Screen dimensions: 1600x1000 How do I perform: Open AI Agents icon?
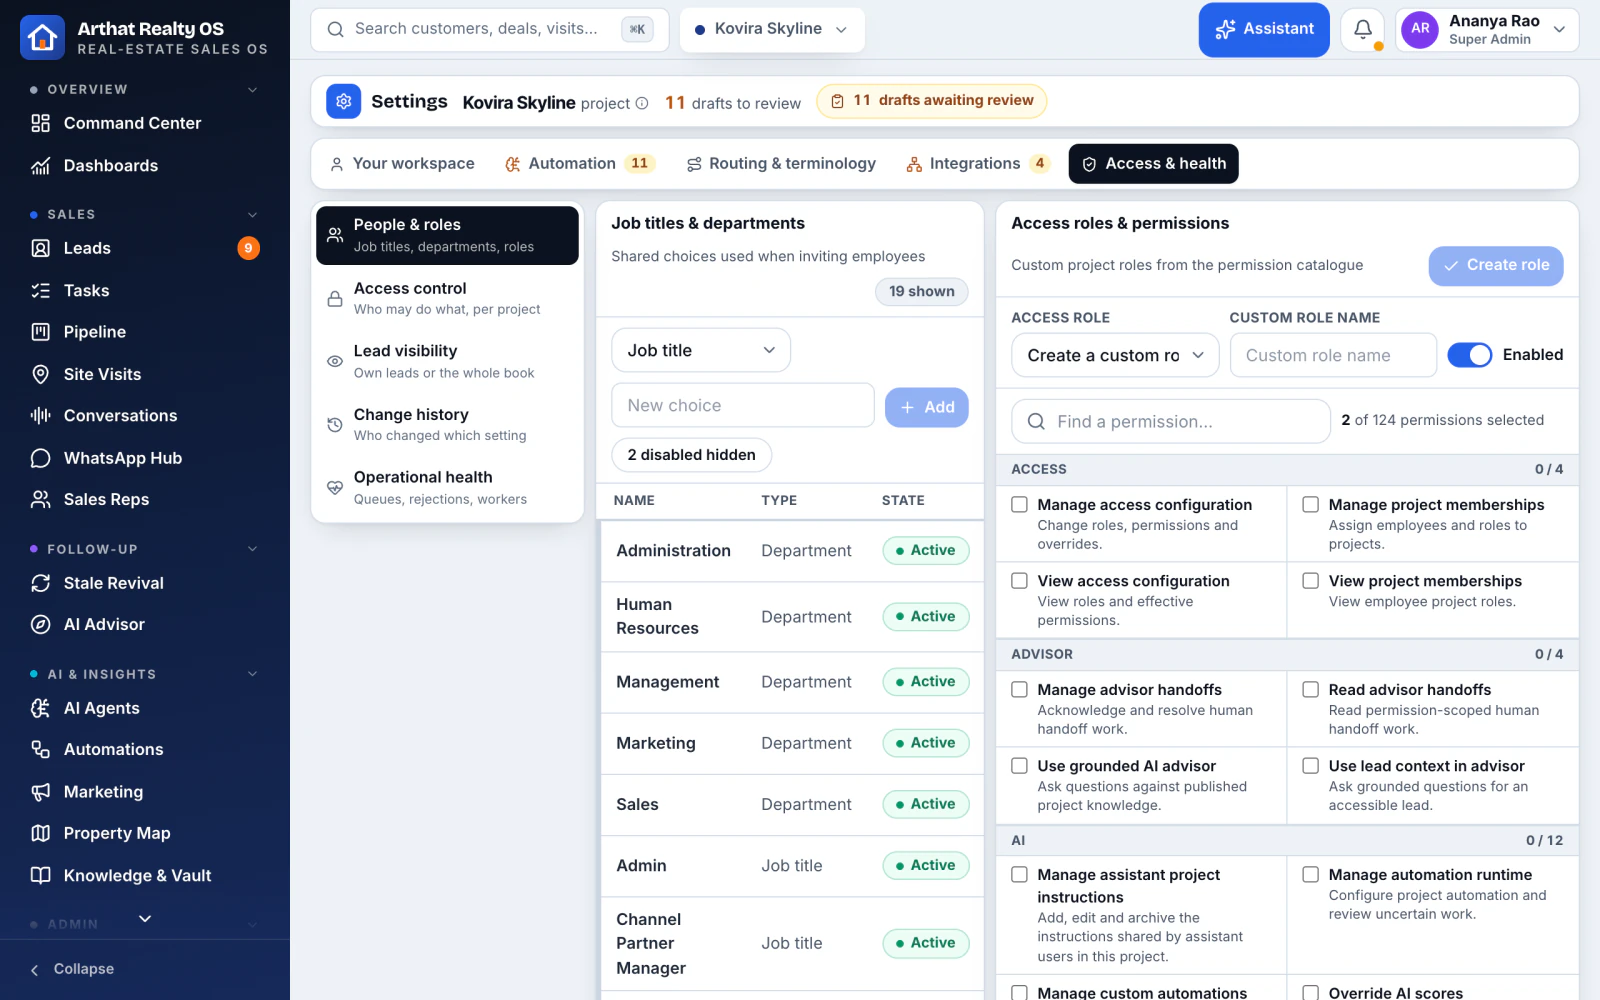pos(40,708)
